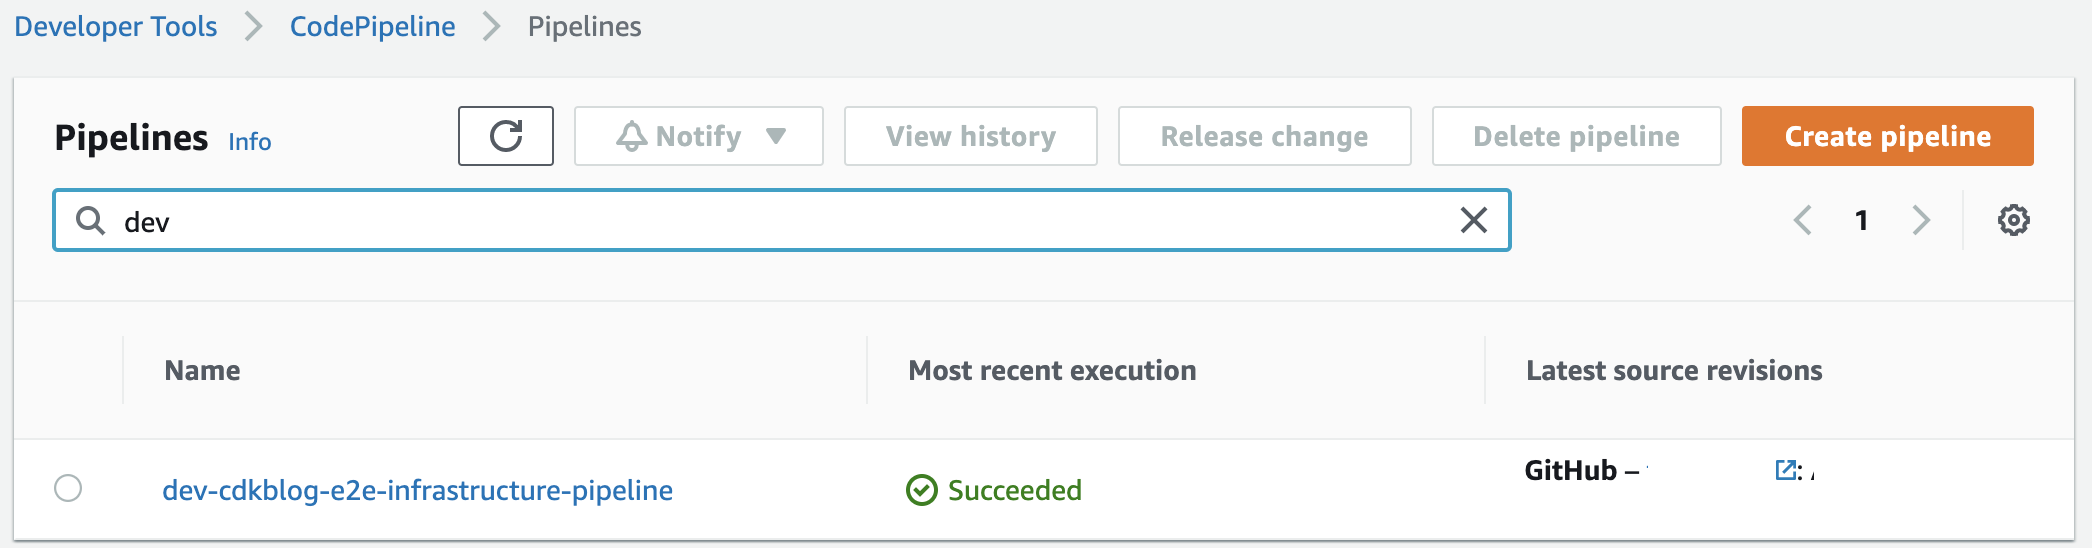This screenshot has height=548, width=2092.
Task: Click the Delete pipeline button
Action: click(x=1577, y=136)
